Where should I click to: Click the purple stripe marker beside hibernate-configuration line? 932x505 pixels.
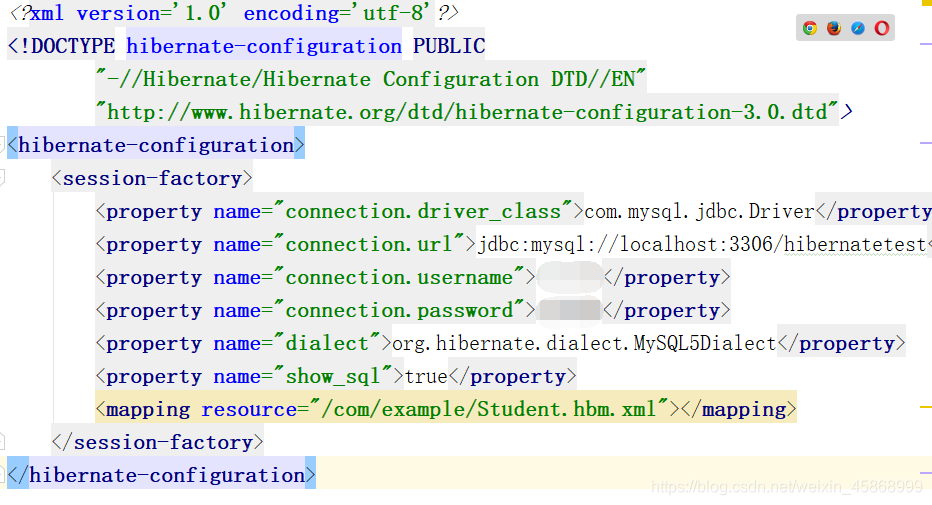(x=925, y=143)
